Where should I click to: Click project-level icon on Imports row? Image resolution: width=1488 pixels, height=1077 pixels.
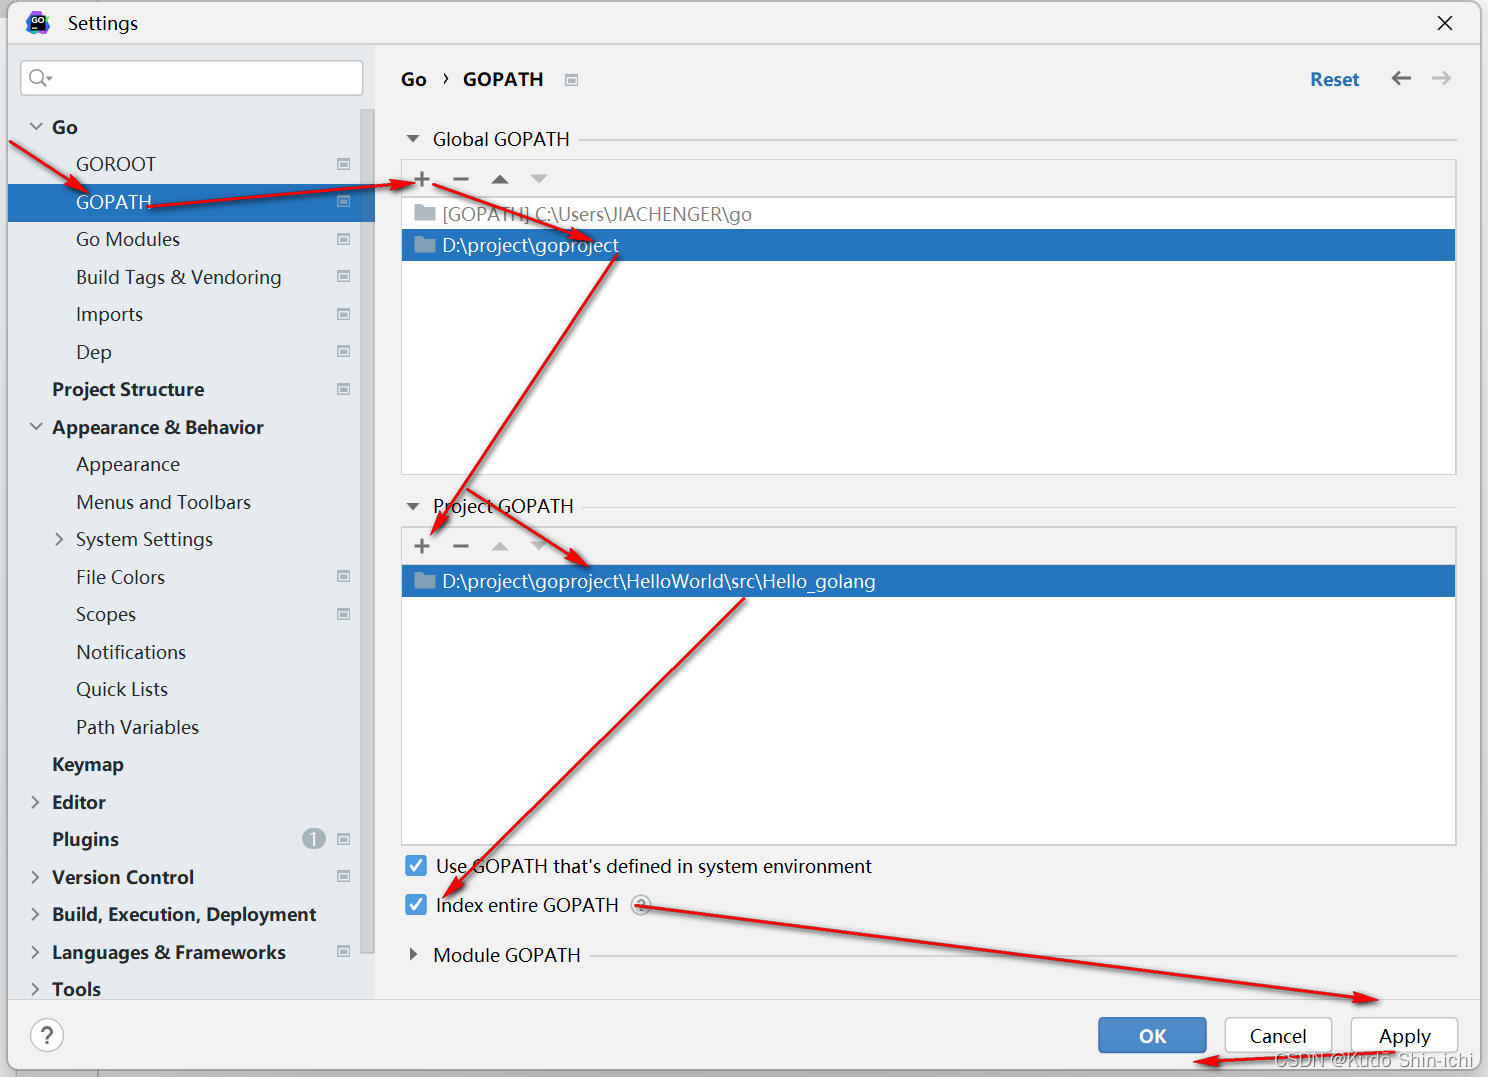[x=343, y=314]
